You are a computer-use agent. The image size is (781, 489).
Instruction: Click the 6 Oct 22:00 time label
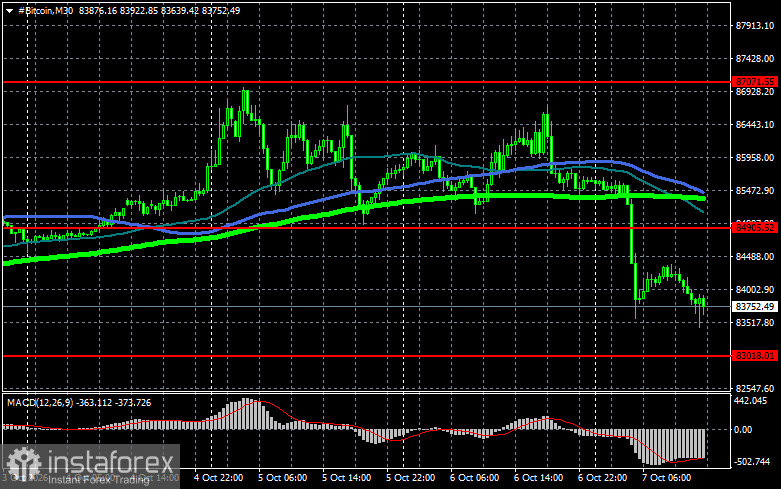[602, 478]
